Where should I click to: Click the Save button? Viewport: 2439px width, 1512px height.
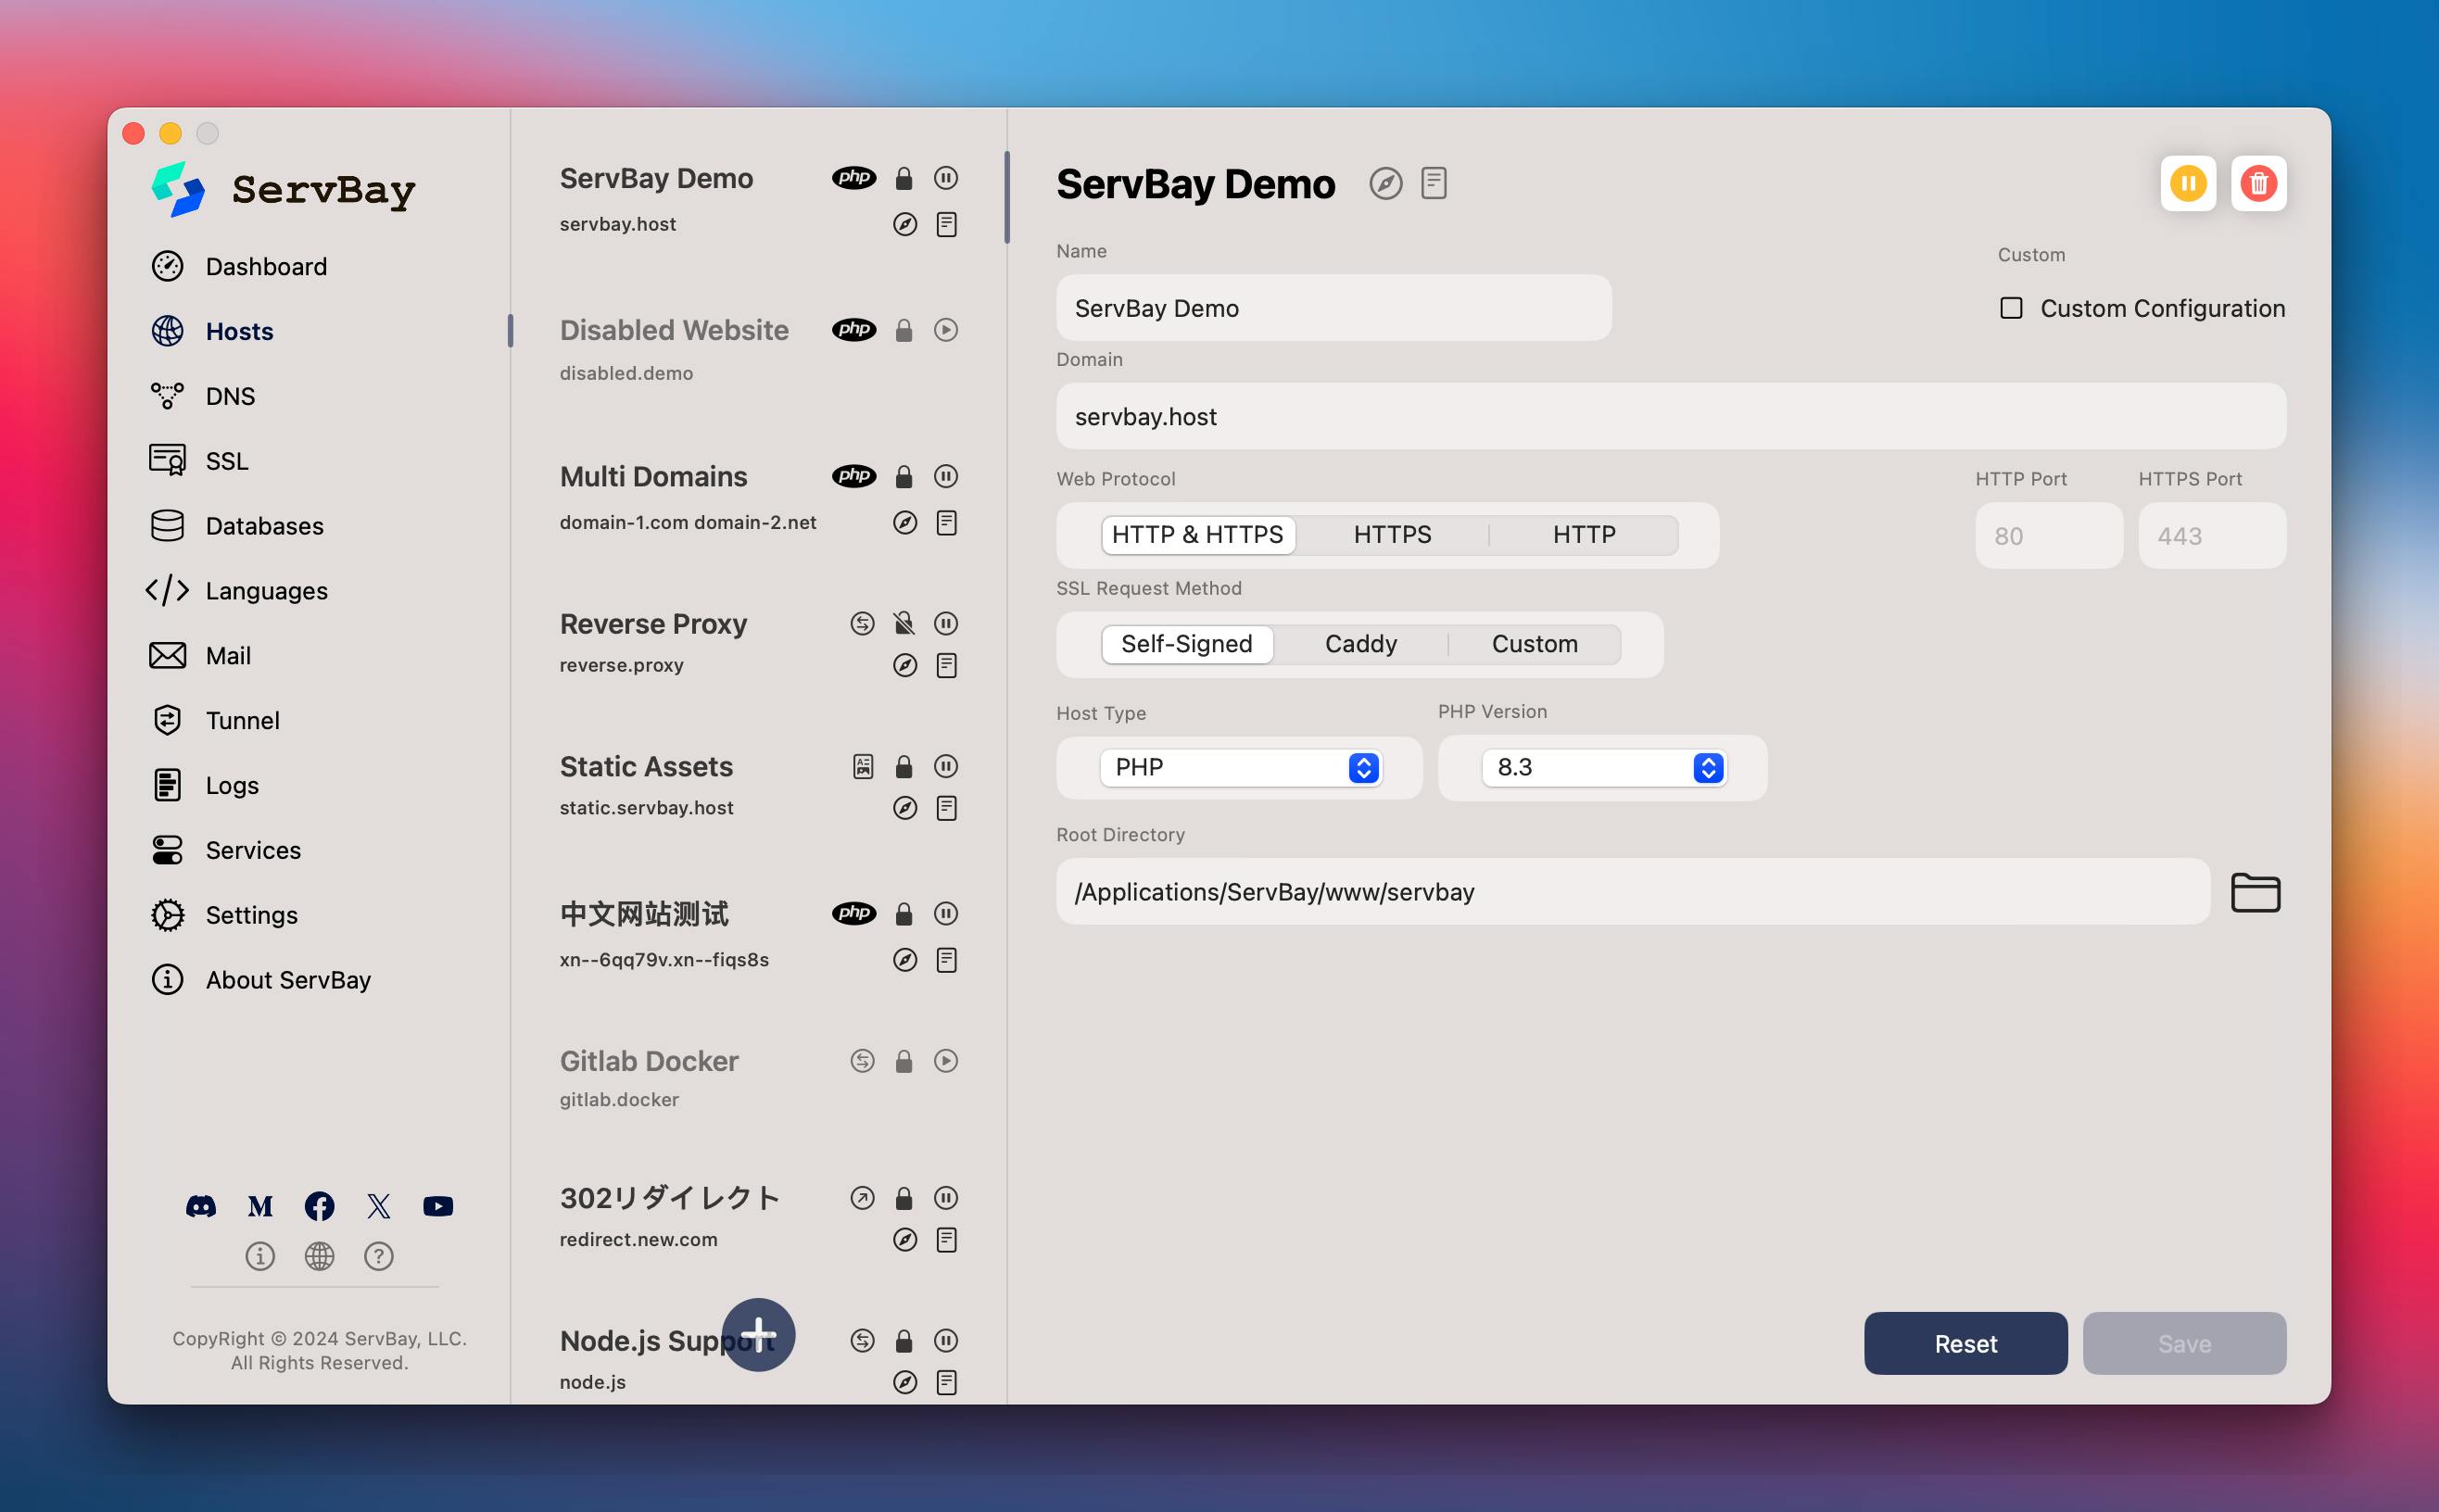tap(2184, 1343)
